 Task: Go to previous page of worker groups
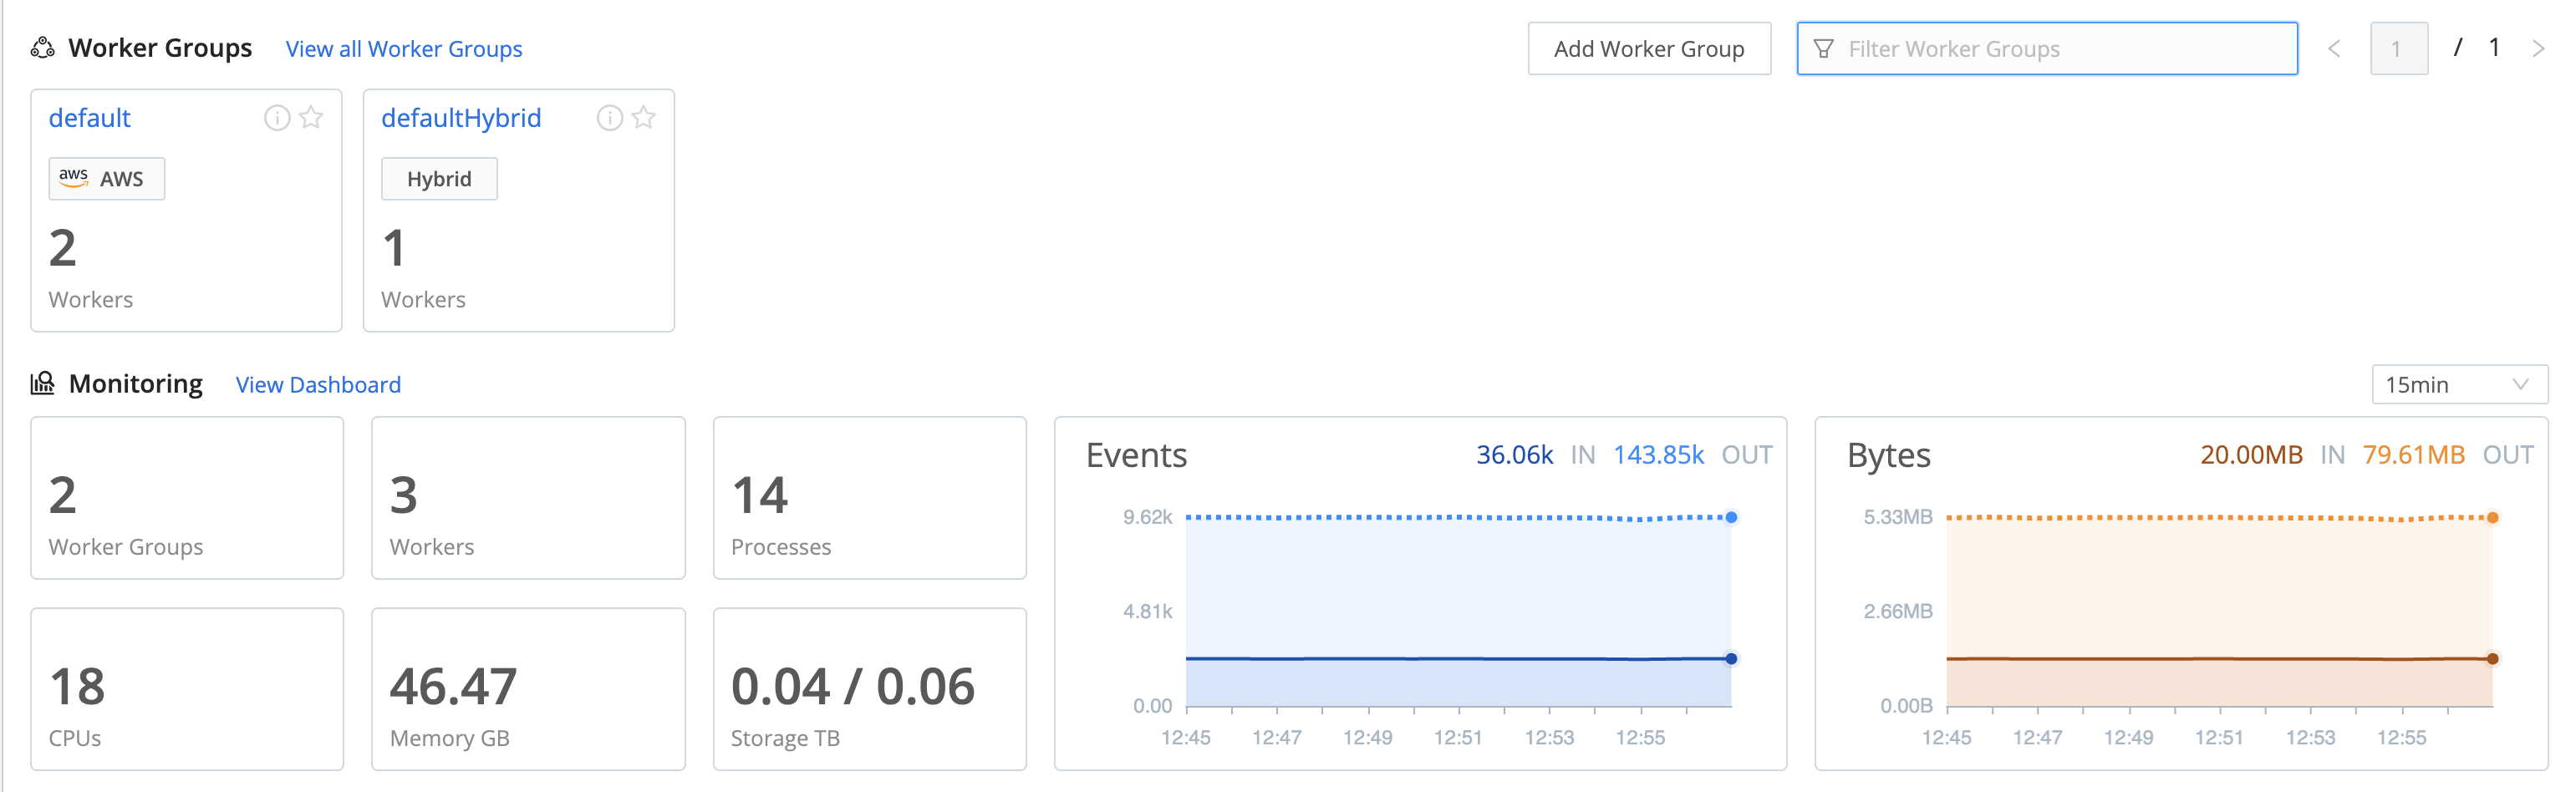tap(2334, 49)
